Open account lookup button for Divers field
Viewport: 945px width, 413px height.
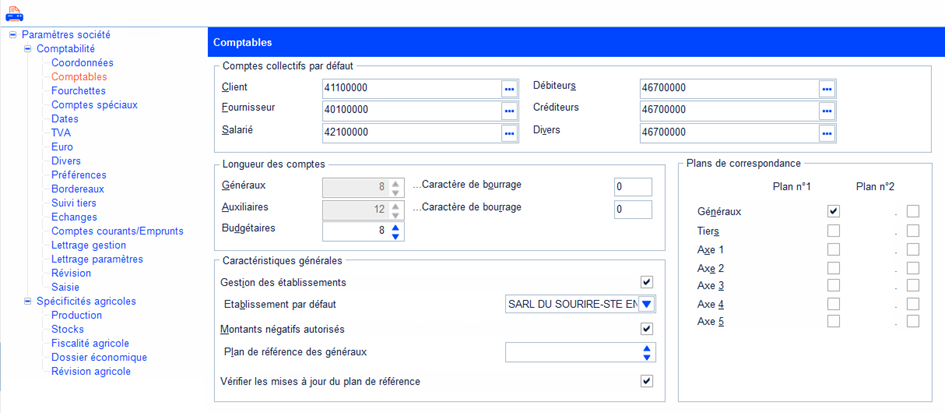826,133
